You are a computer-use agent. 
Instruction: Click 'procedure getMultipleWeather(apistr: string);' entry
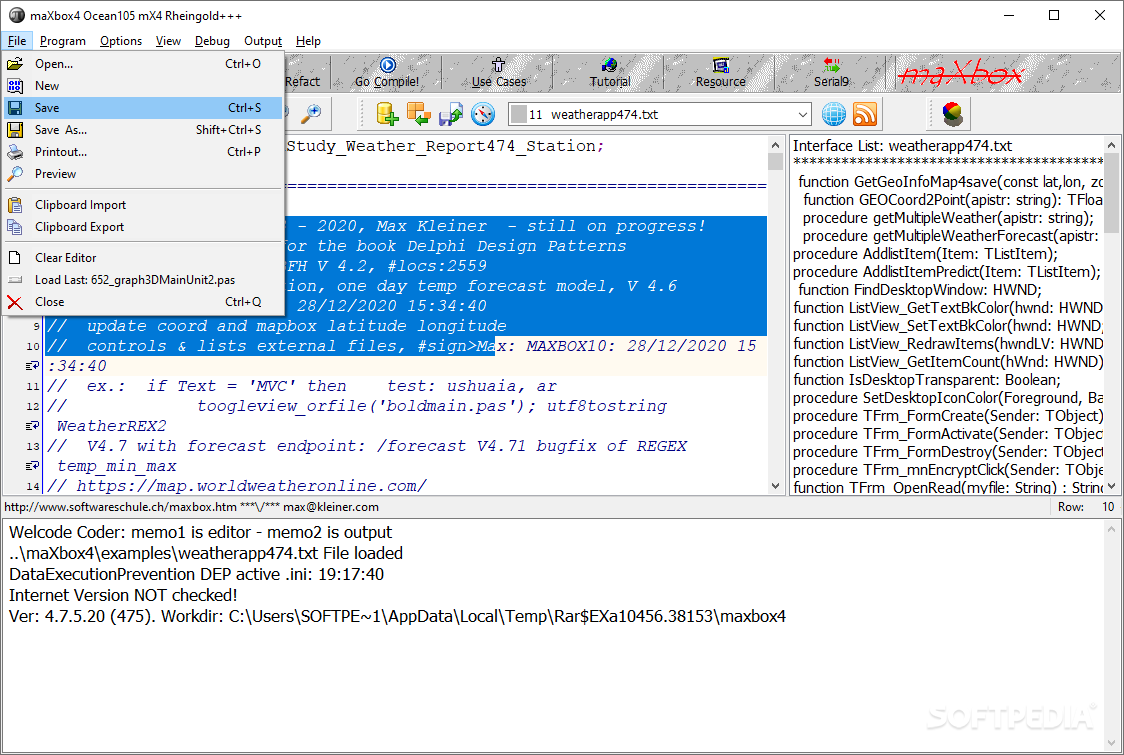coord(948,218)
